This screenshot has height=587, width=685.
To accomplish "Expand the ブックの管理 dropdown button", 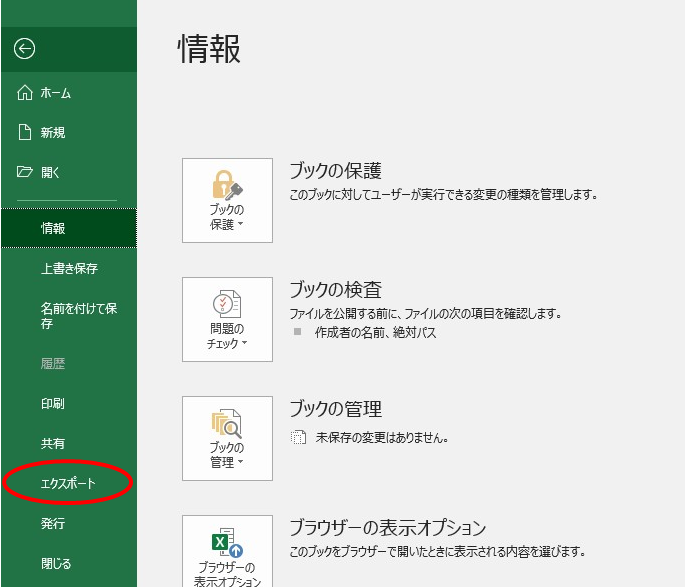I will point(227,439).
